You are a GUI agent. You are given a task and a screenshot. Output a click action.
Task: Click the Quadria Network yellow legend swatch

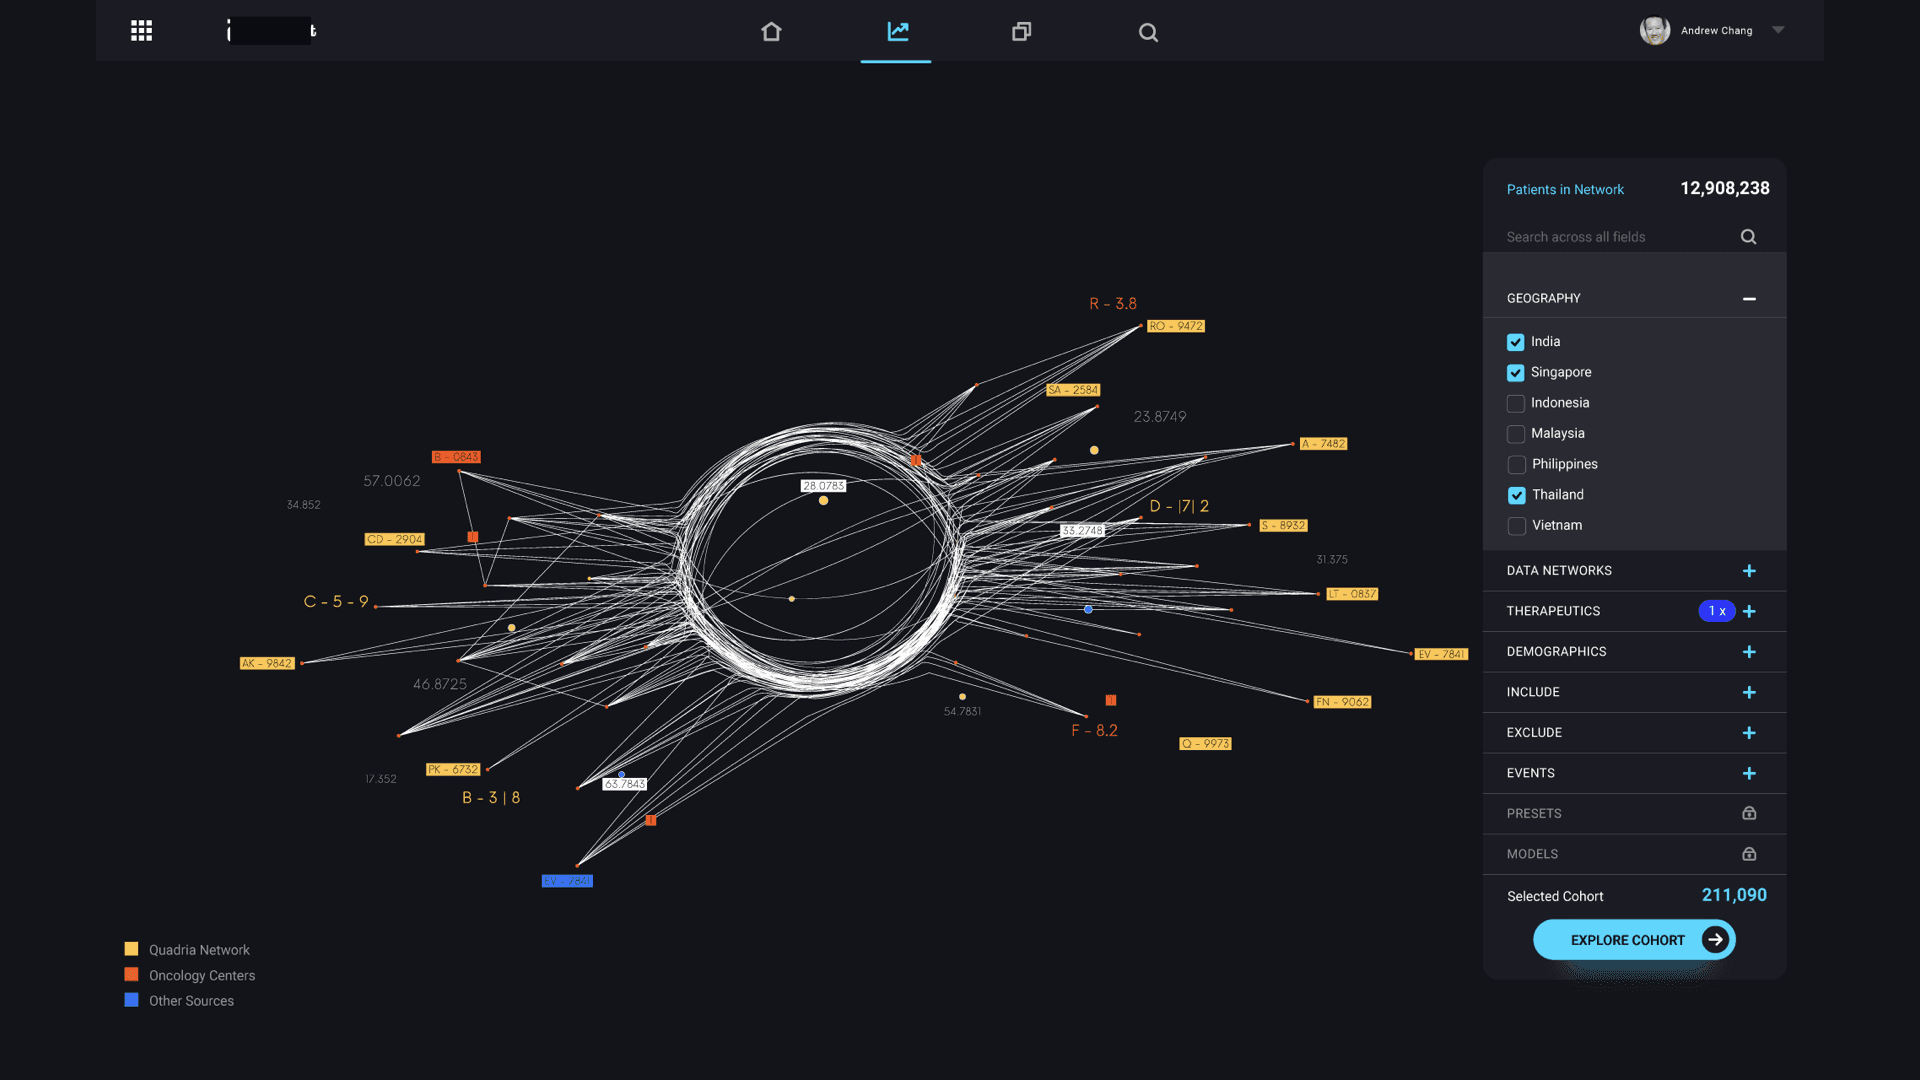tap(131, 949)
